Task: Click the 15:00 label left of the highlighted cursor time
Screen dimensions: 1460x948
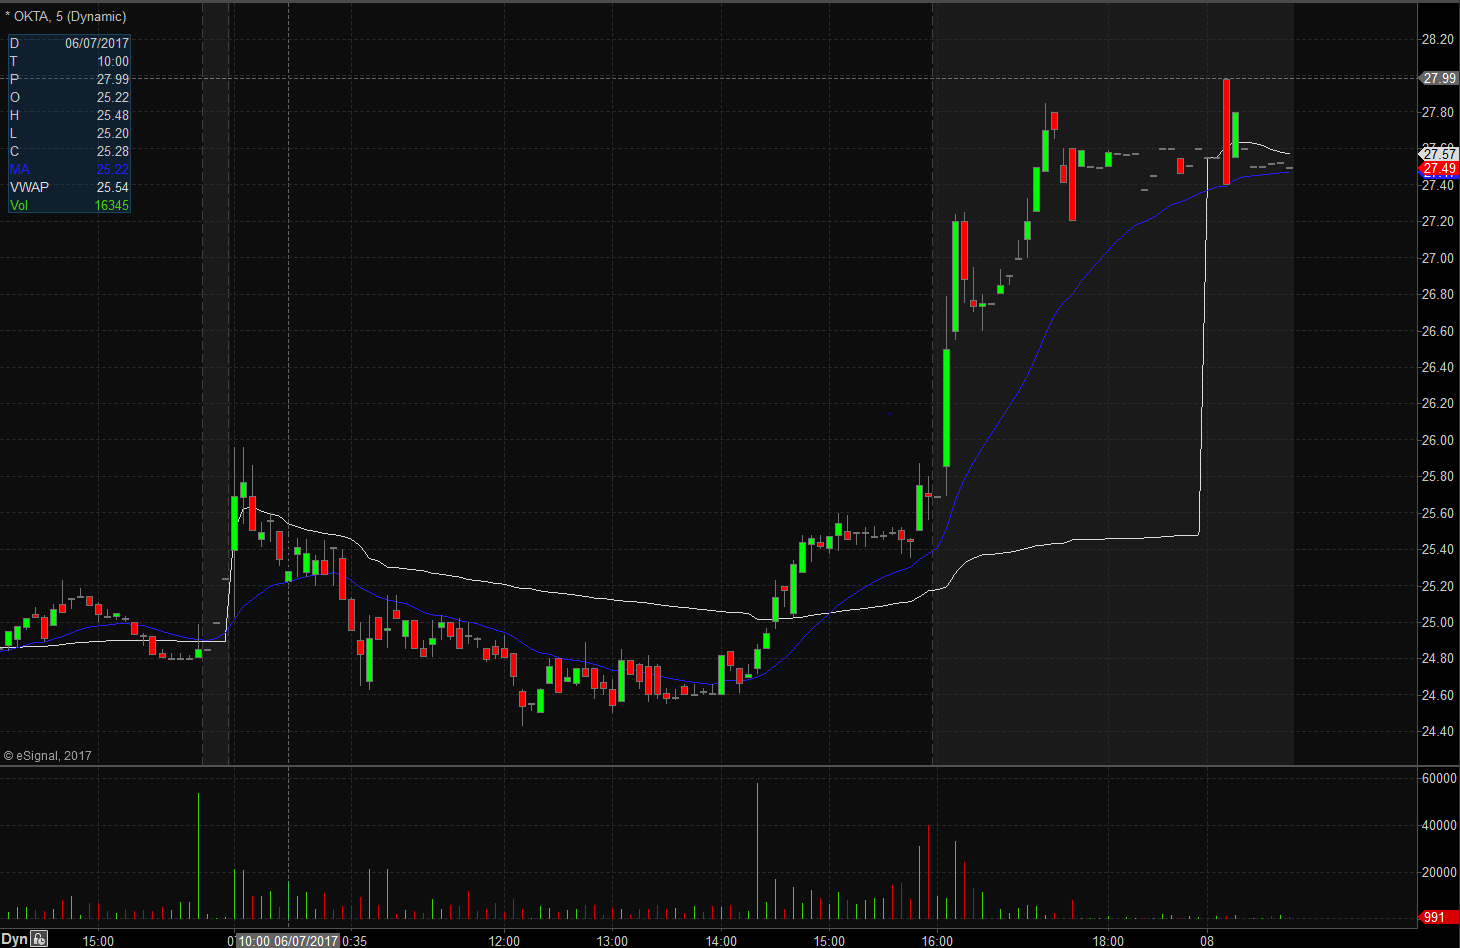Action: coord(98,940)
